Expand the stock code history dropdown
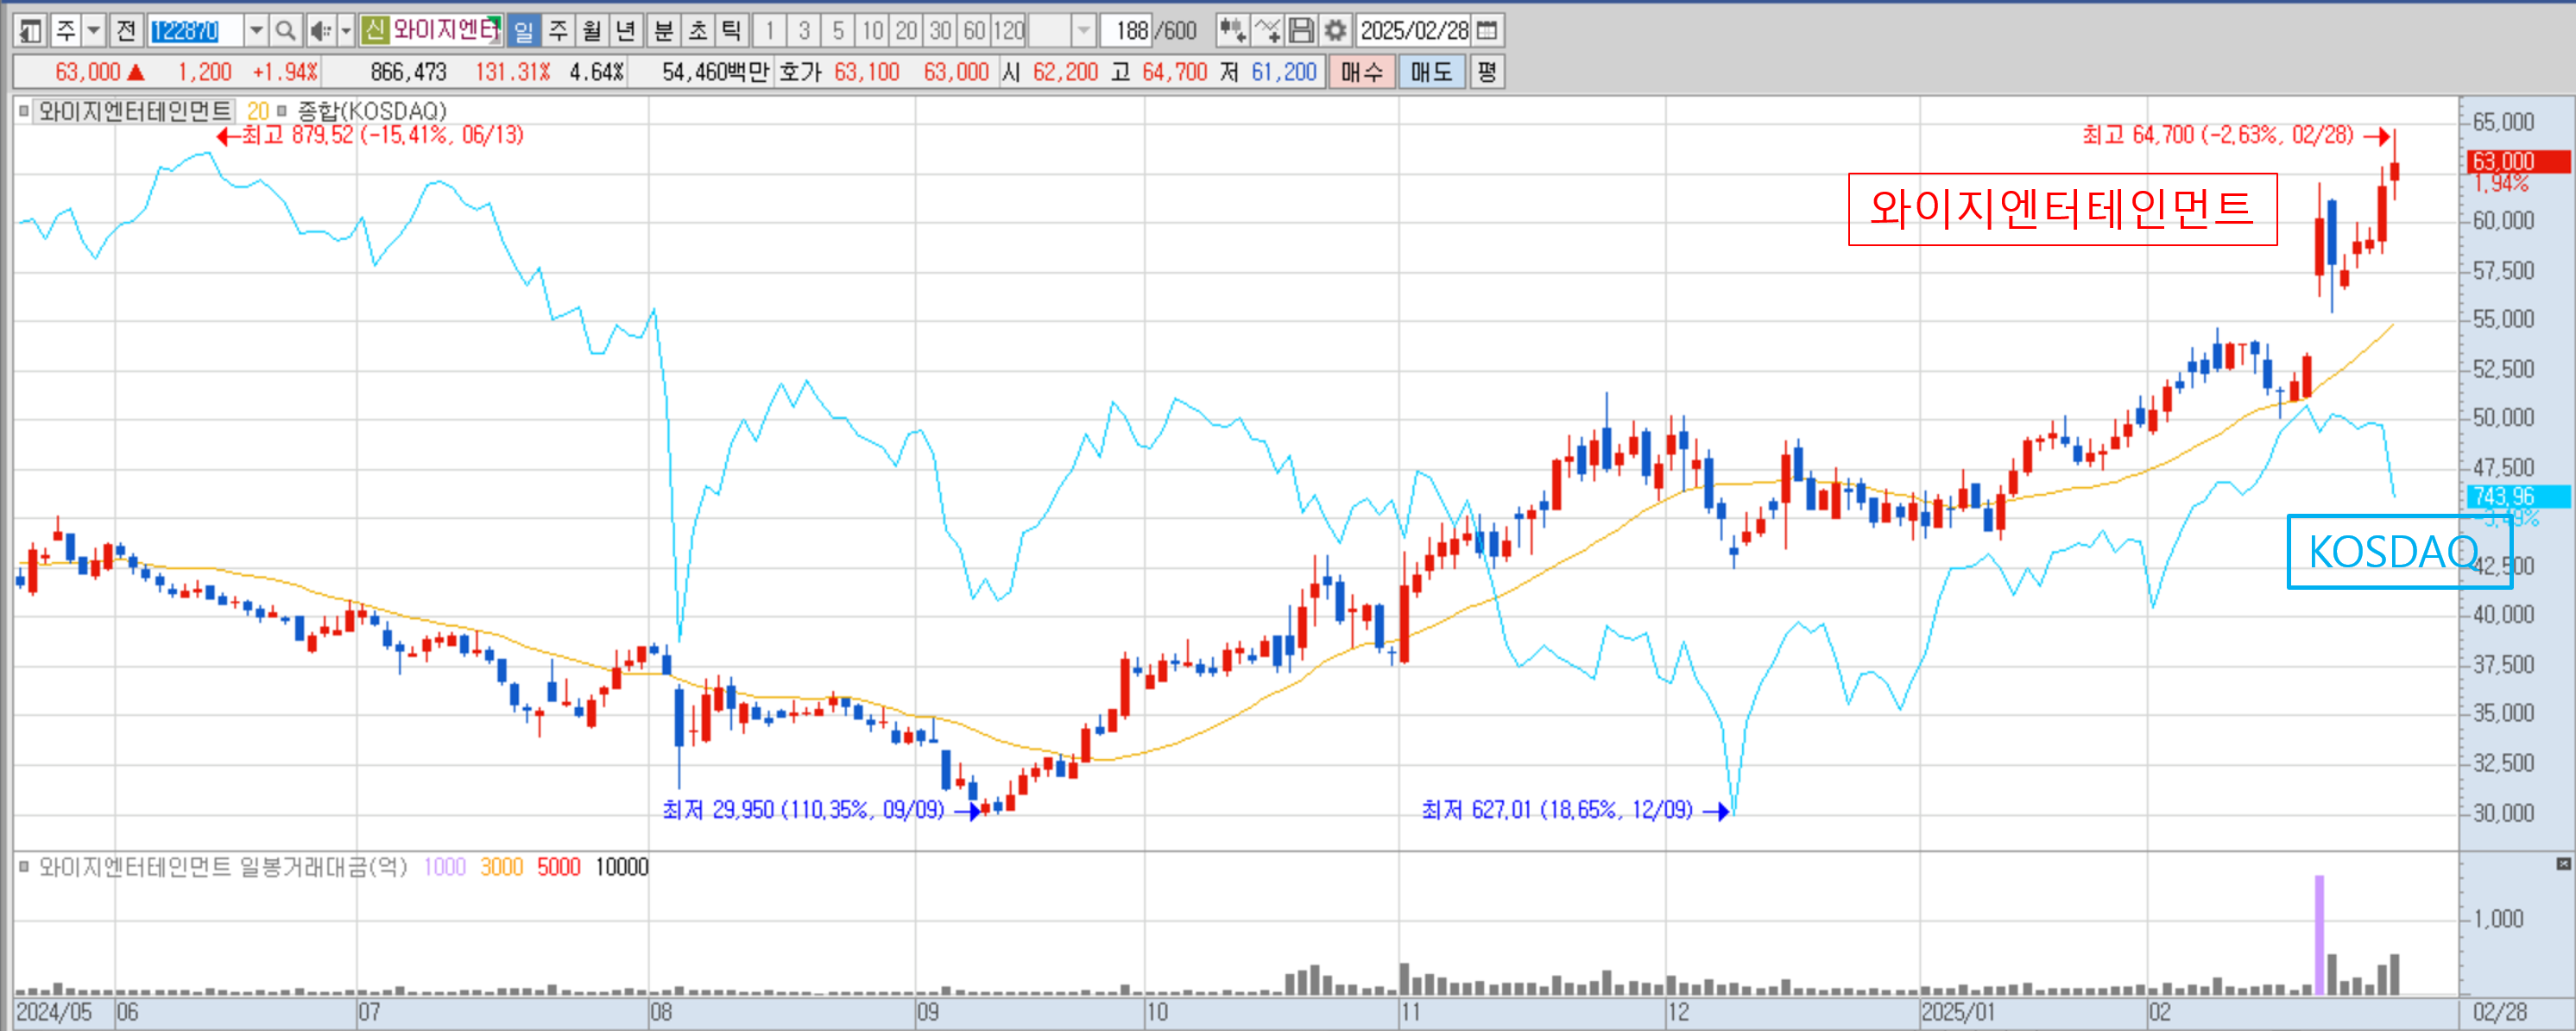 pyautogui.click(x=256, y=31)
